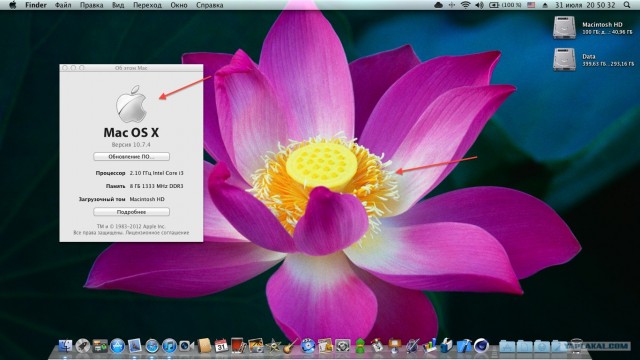Open iTunes music note icon
640x360 pixels.
click(x=169, y=346)
